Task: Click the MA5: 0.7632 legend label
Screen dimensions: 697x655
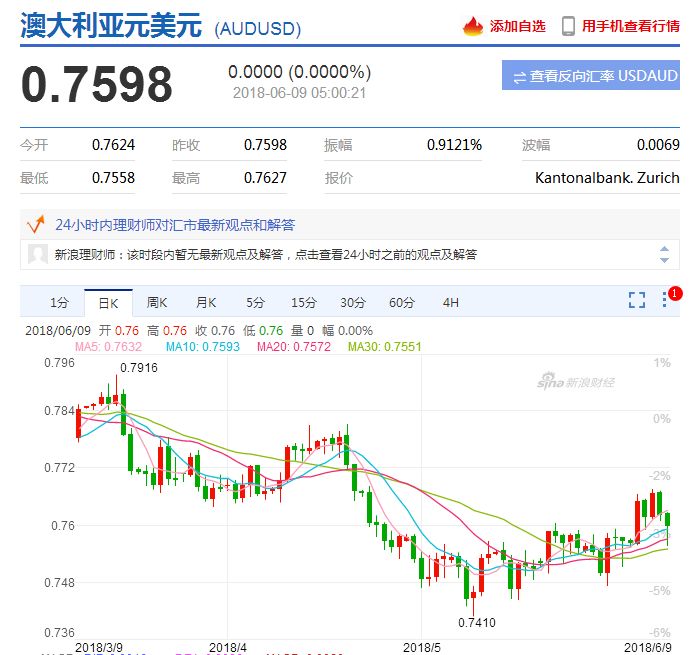Action: 108,347
